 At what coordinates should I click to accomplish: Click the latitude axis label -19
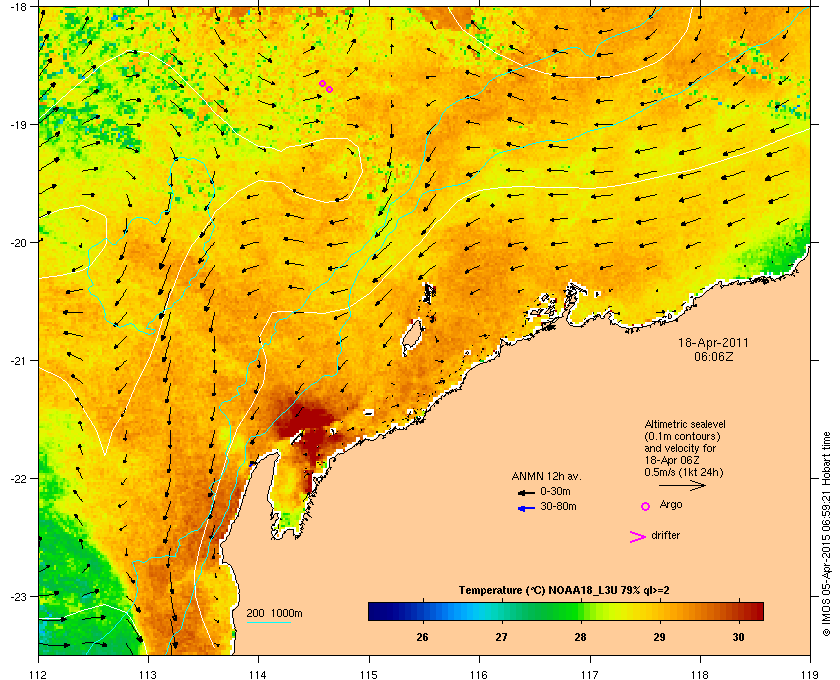[19, 124]
